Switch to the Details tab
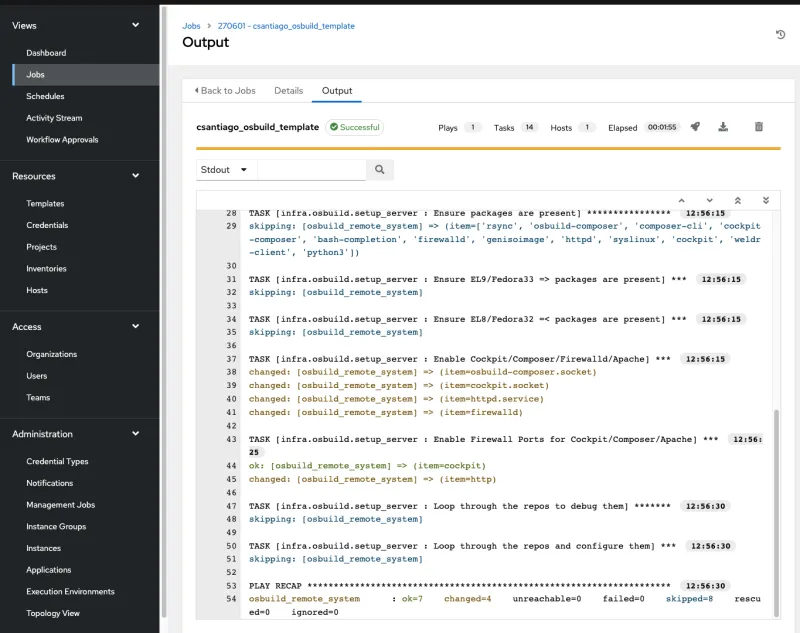 pyautogui.click(x=288, y=91)
